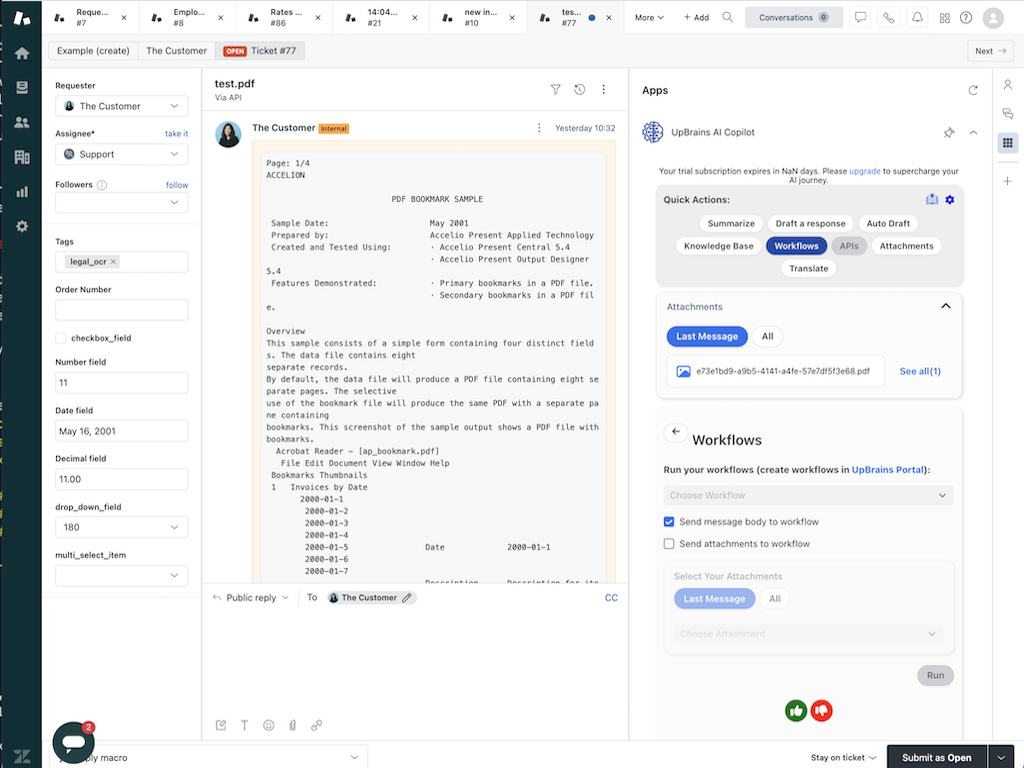Click the See all(1) link
The image size is (1024, 768).
(920, 372)
